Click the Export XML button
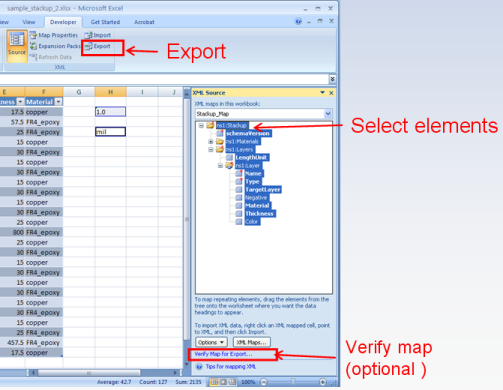 (x=98, y=46)
